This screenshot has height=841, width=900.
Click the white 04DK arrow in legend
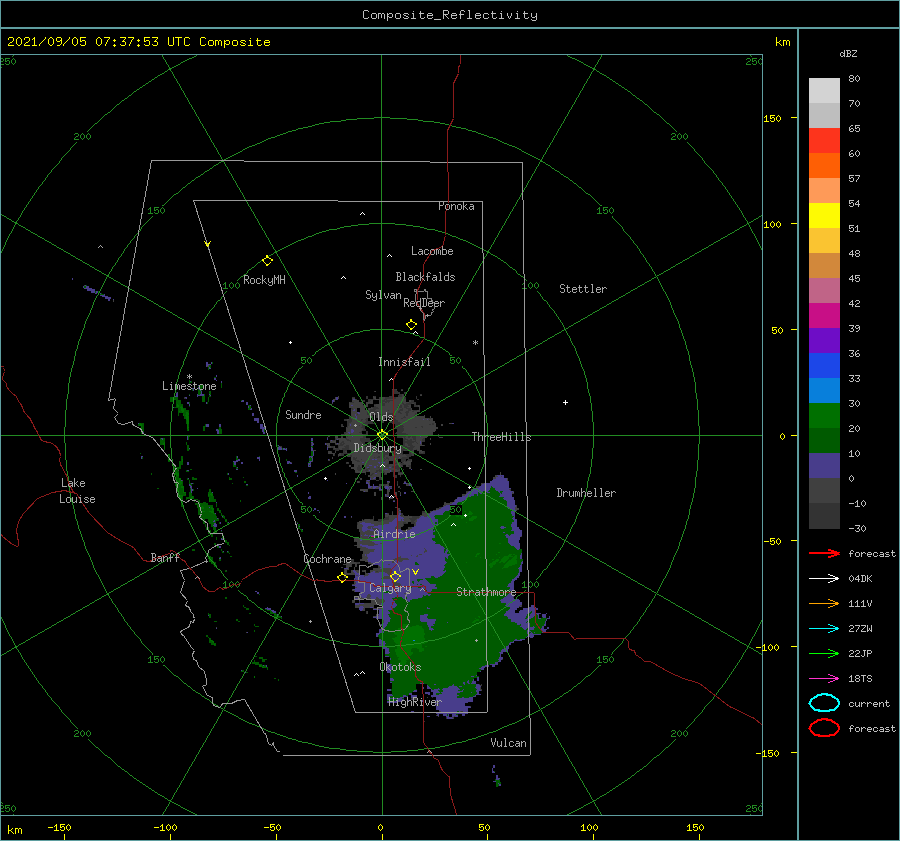click(824, 578)
